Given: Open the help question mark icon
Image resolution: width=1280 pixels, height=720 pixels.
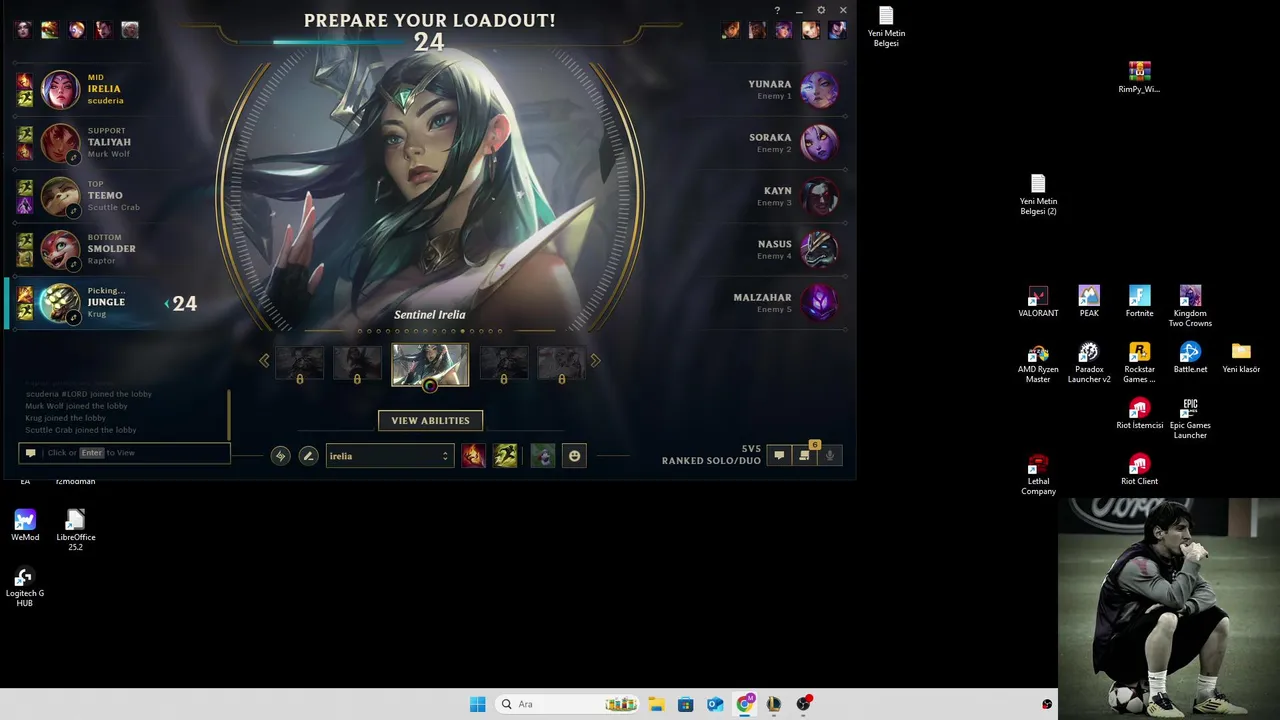Looking at the screenshot, I should pos(777,11).
